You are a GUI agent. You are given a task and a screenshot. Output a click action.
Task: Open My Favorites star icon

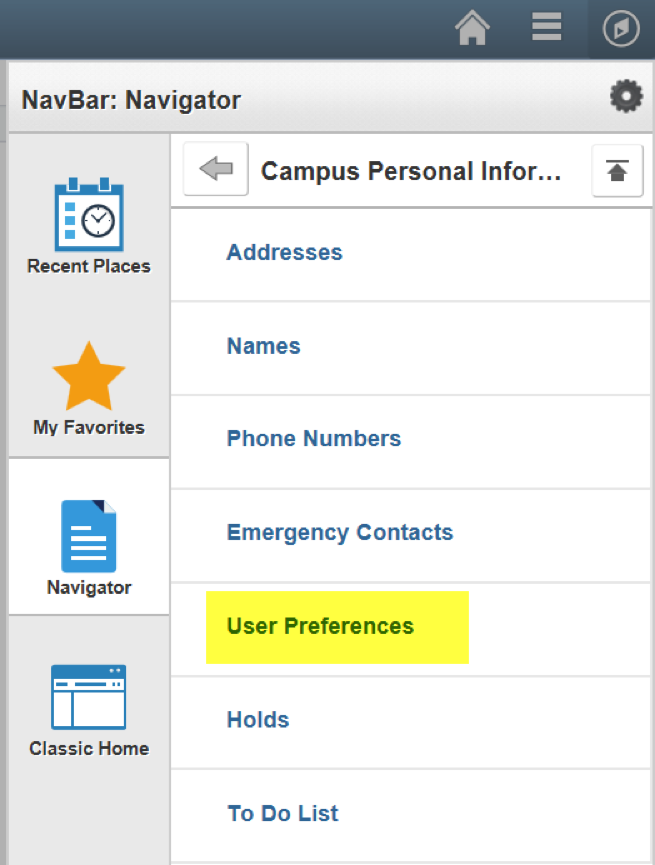point(89,376)
